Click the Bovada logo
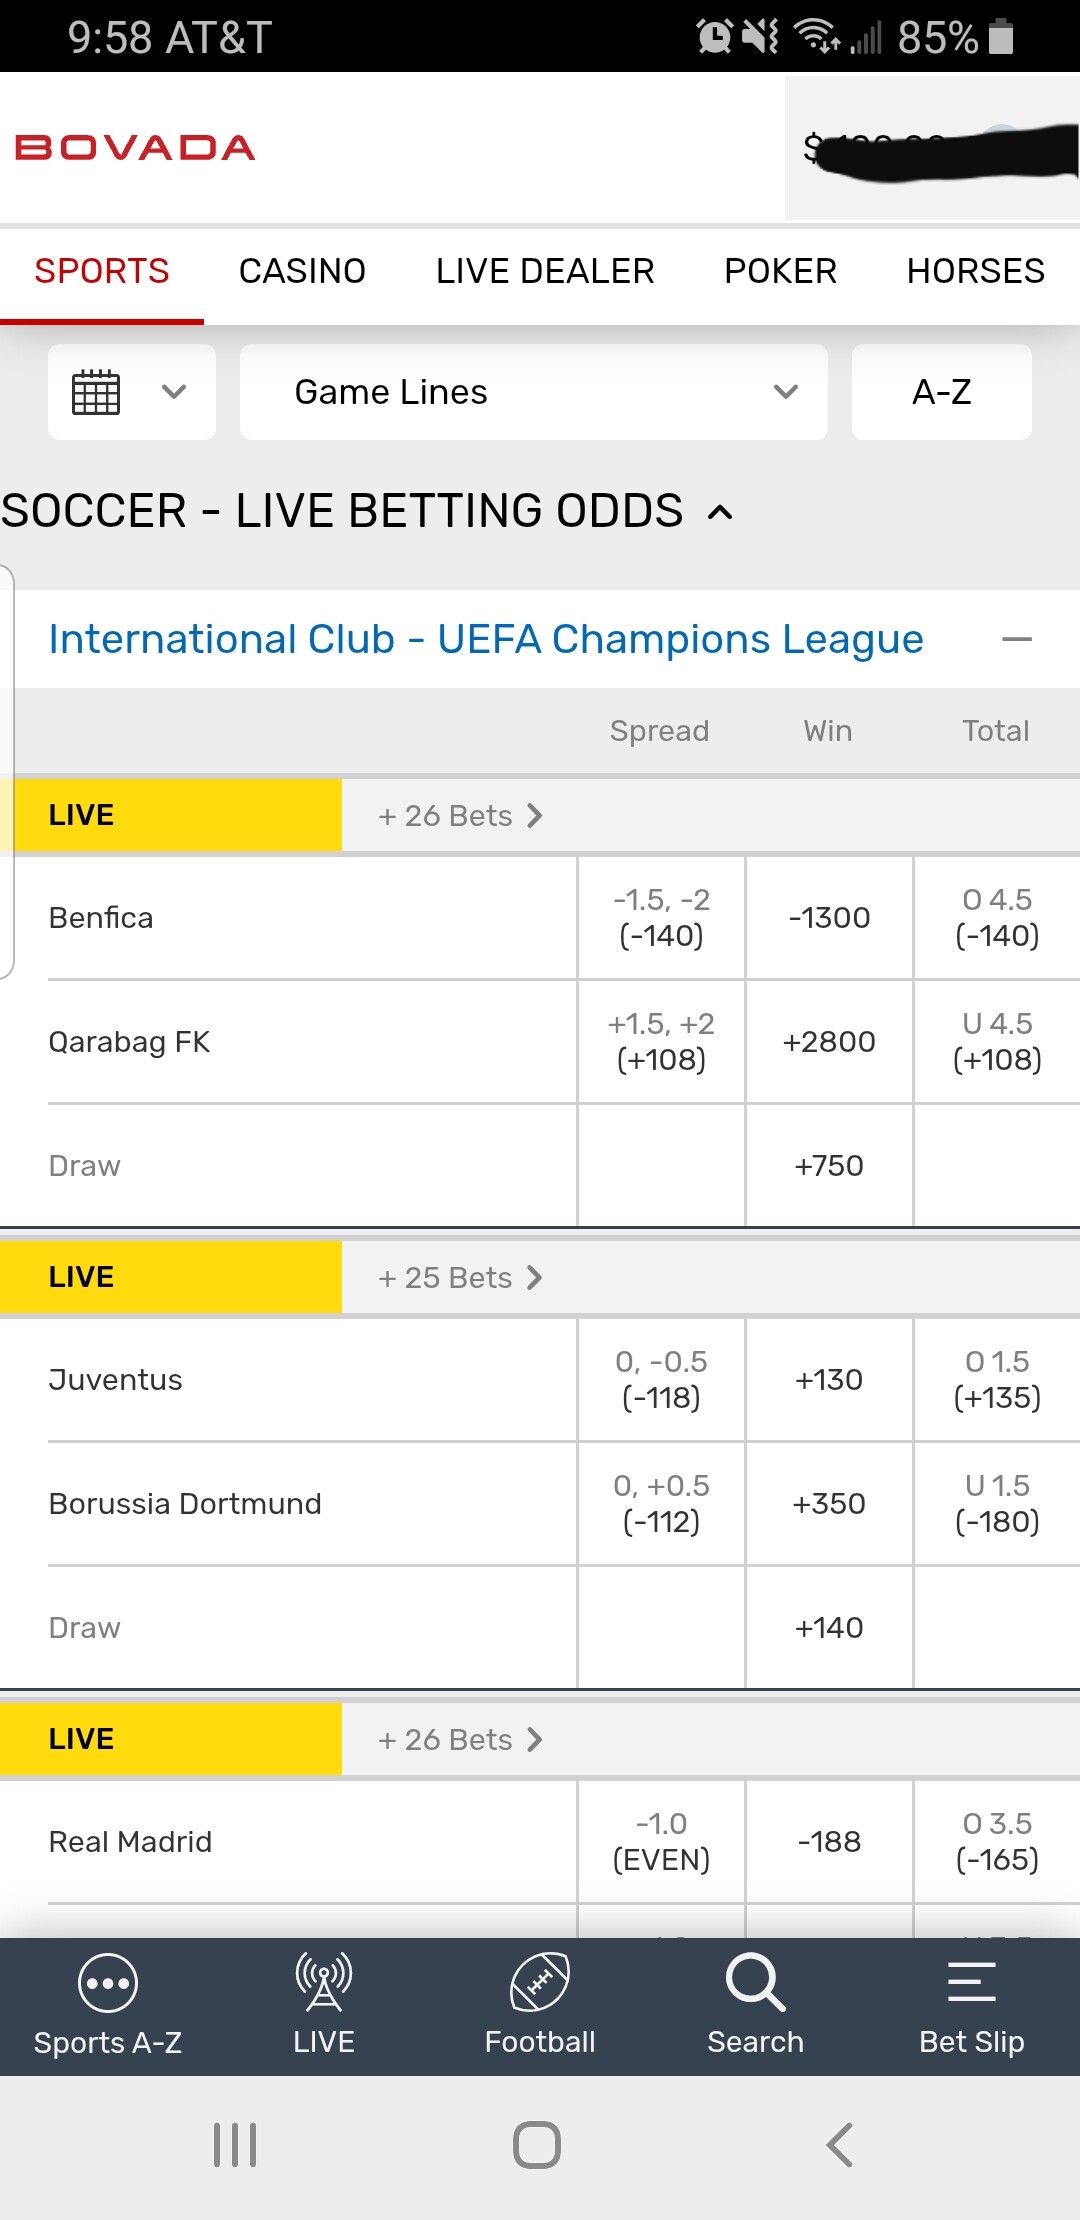This screenshot has height=2220, width=1080. (135, 148)
